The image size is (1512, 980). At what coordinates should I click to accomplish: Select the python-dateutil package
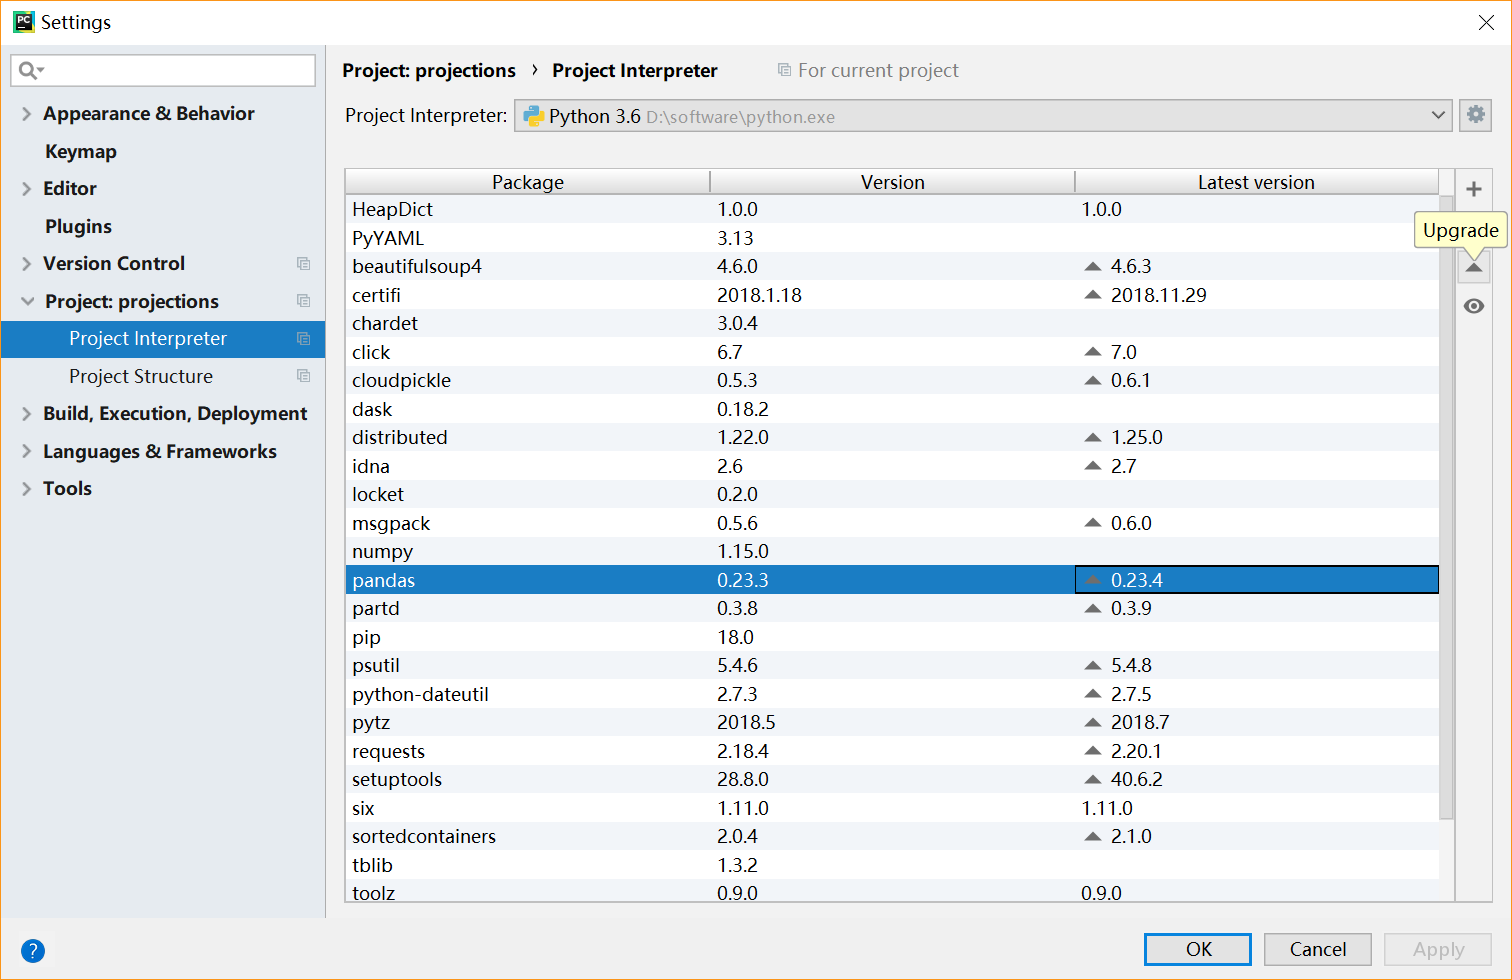[x=892, y=694]
